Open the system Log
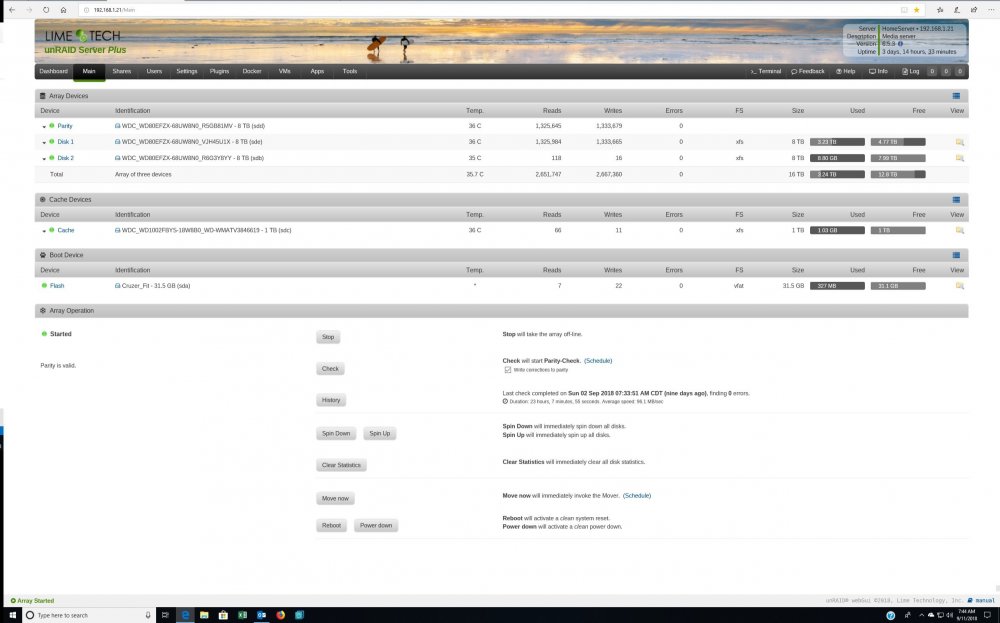 pos(910,71)
